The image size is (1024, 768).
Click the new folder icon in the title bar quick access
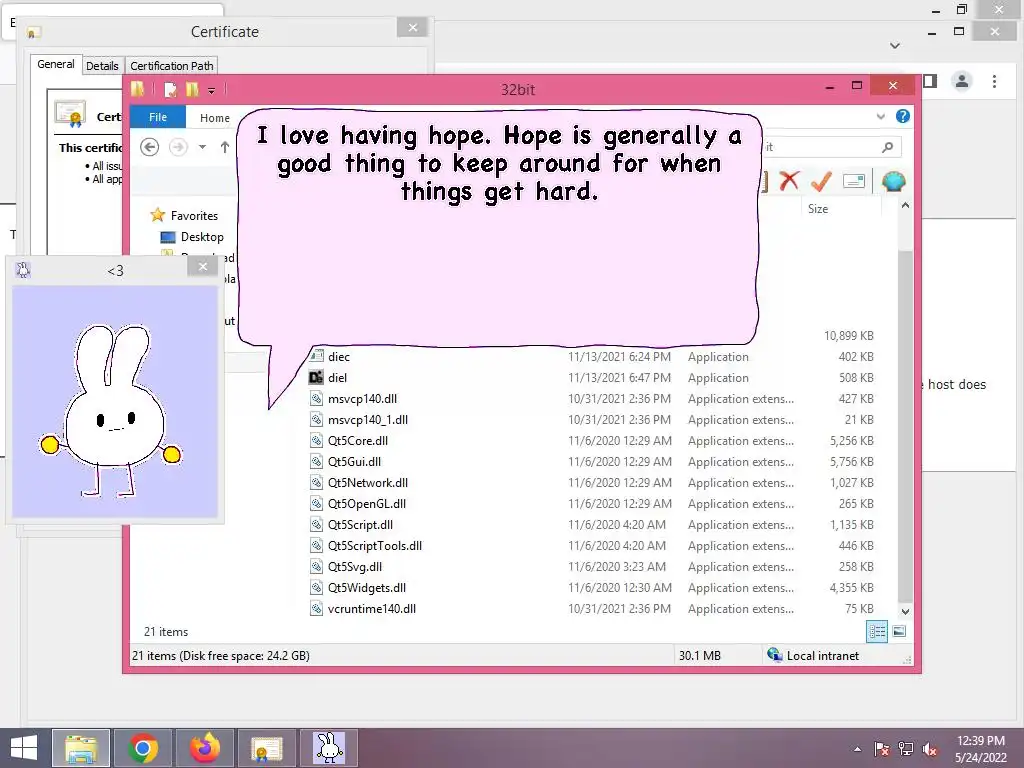click(192, 89)
